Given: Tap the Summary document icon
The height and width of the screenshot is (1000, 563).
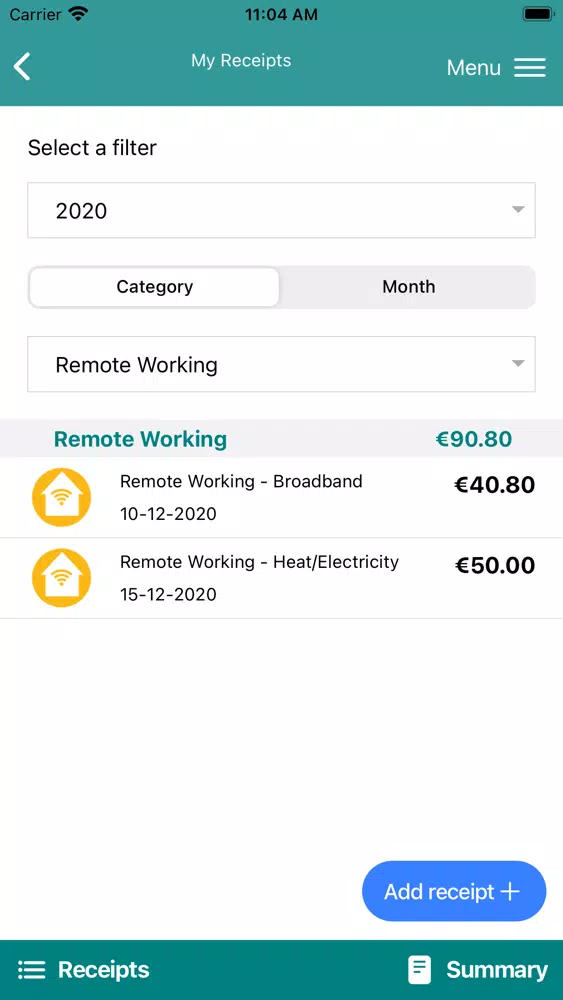Looking at the screenshot, I should tap(419, 970).
